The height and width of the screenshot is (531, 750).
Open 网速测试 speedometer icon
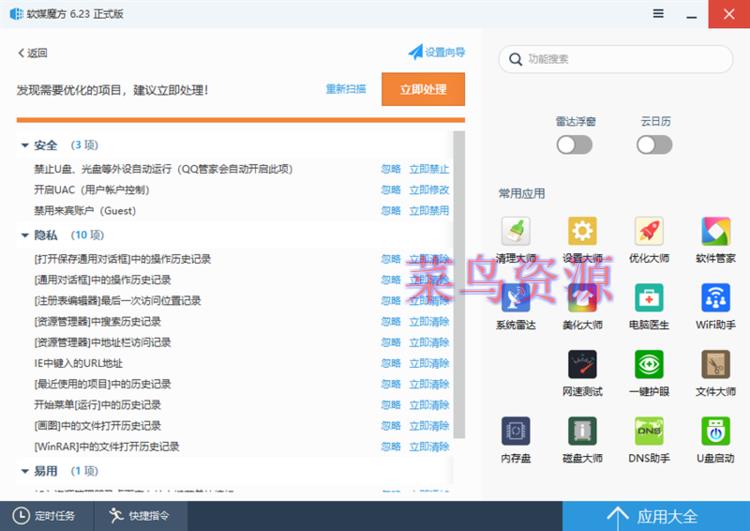click(x=582, y=365)
